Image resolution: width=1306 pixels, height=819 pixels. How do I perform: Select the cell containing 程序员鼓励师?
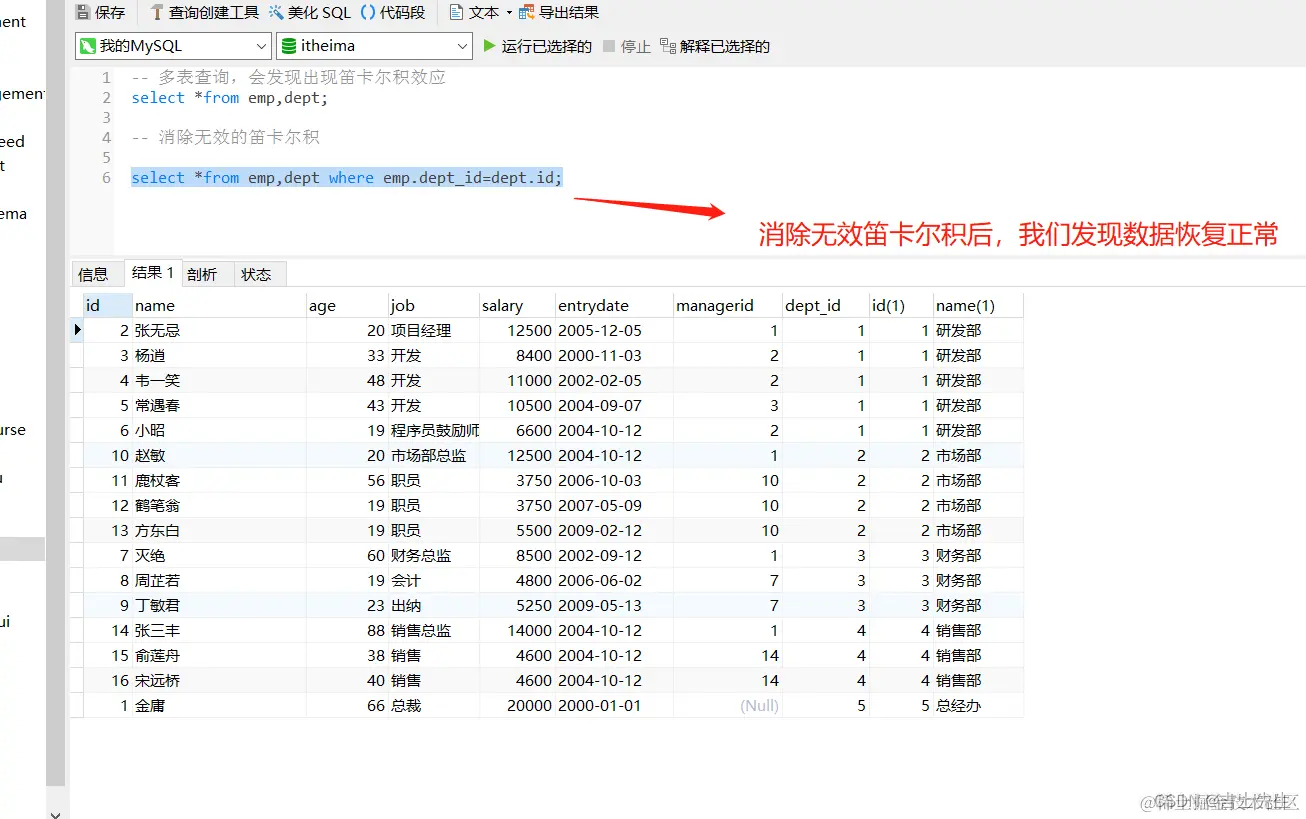pos(434,431)
